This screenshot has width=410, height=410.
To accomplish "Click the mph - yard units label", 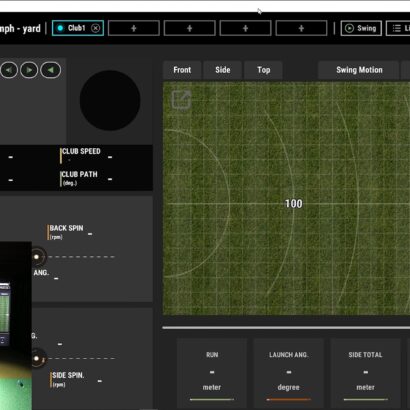I will point(20,29).
